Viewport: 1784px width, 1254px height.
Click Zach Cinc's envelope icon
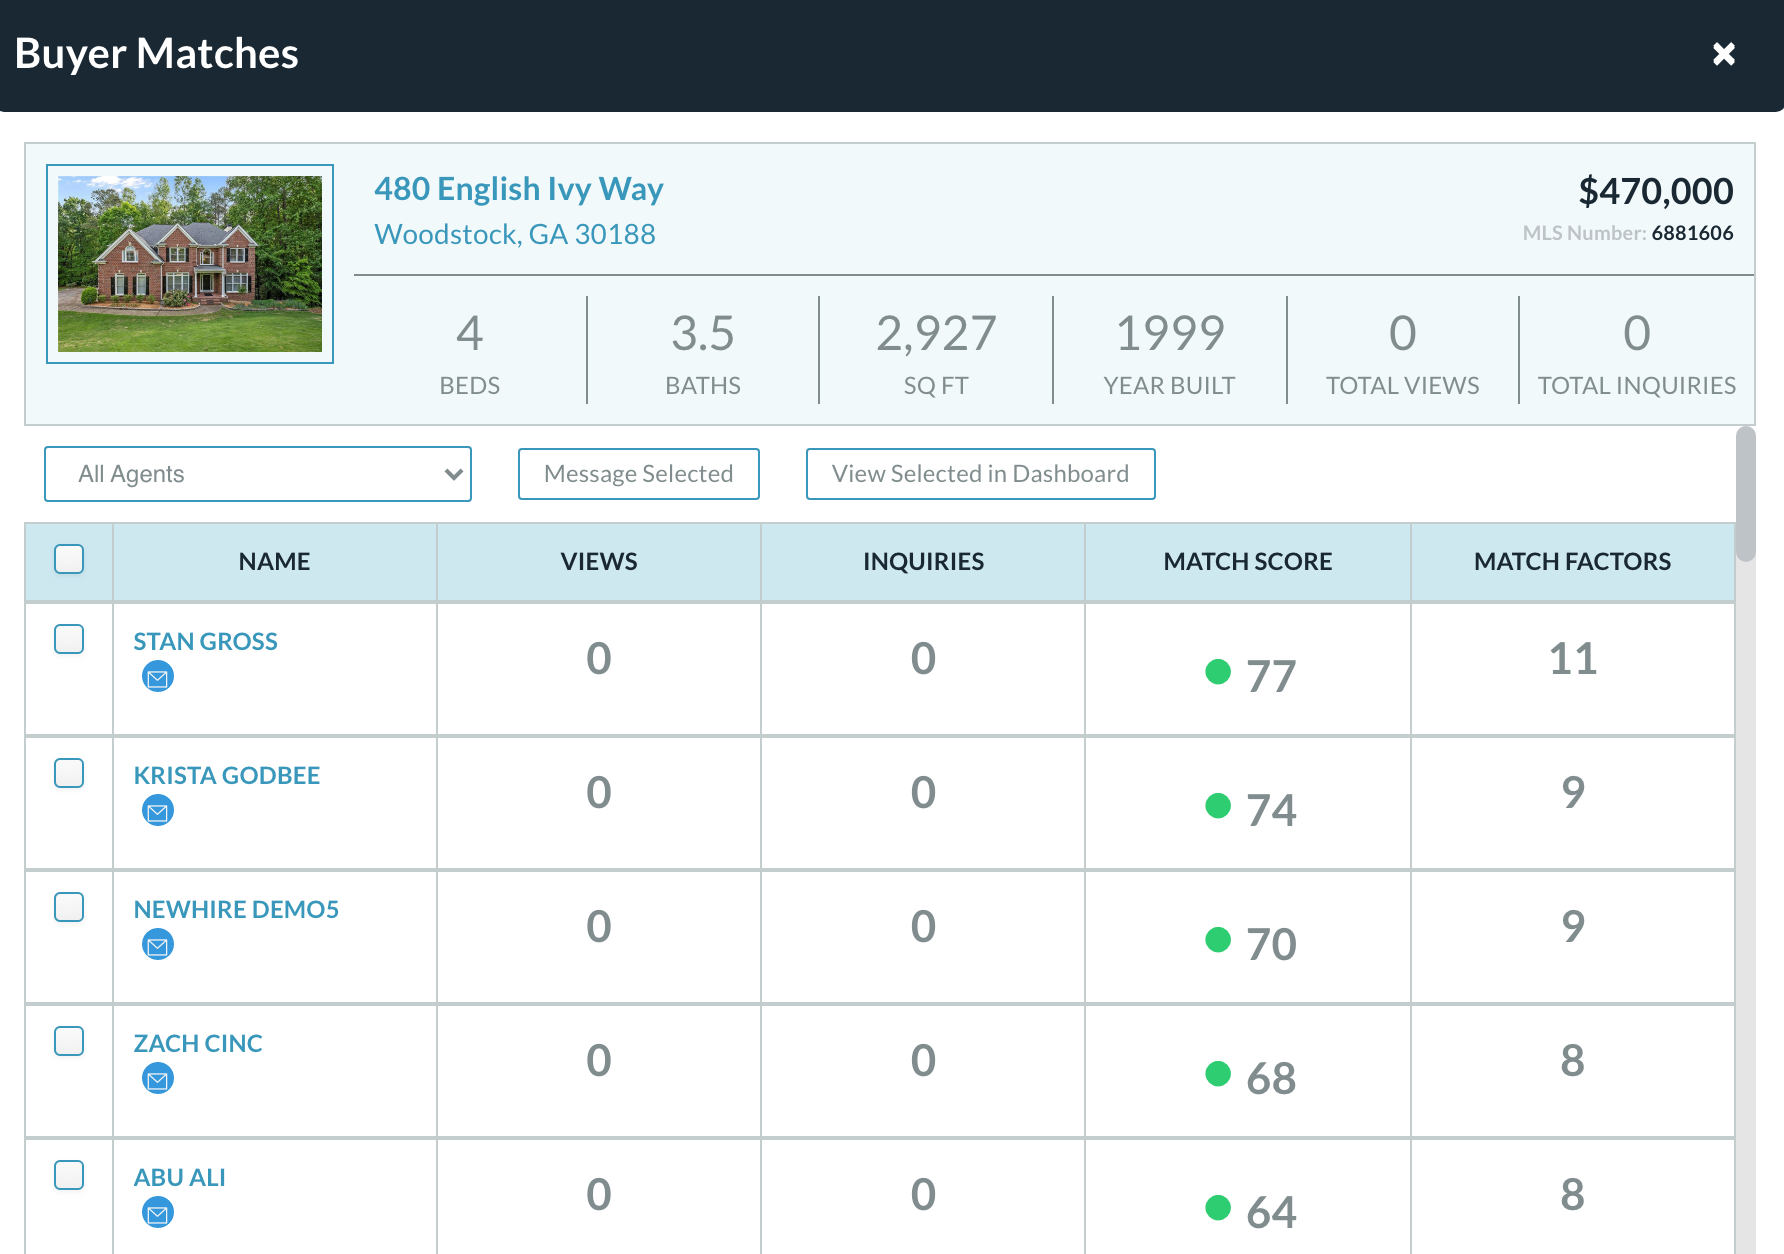pyautogui.click(x=157, y=1079)
